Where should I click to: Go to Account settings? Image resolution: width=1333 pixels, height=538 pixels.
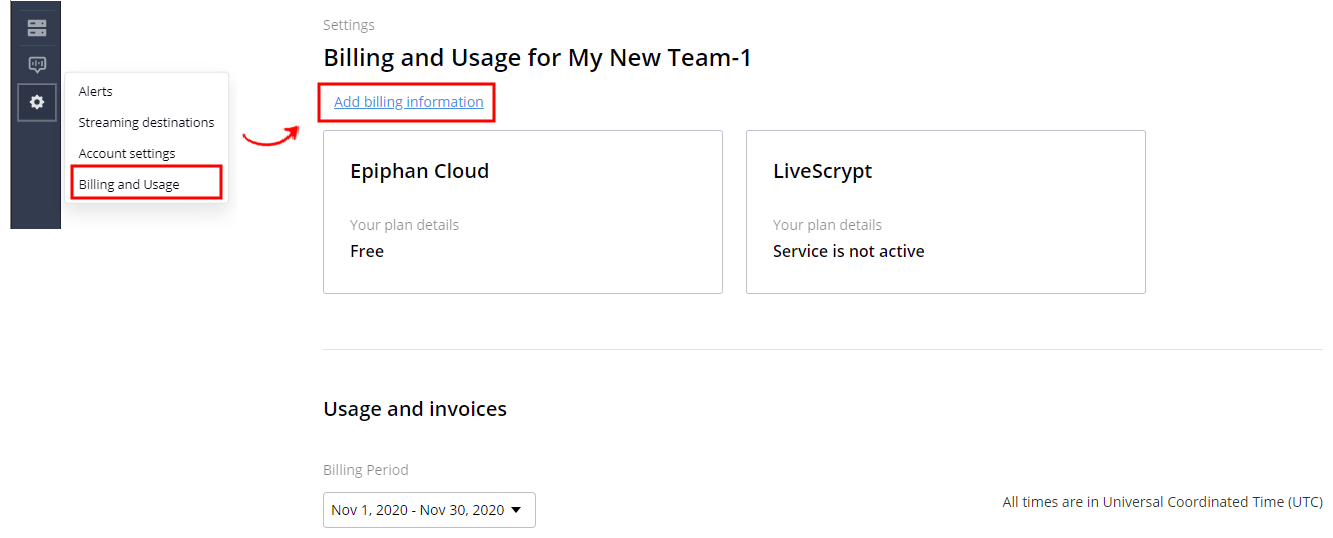tap(127, 153)
